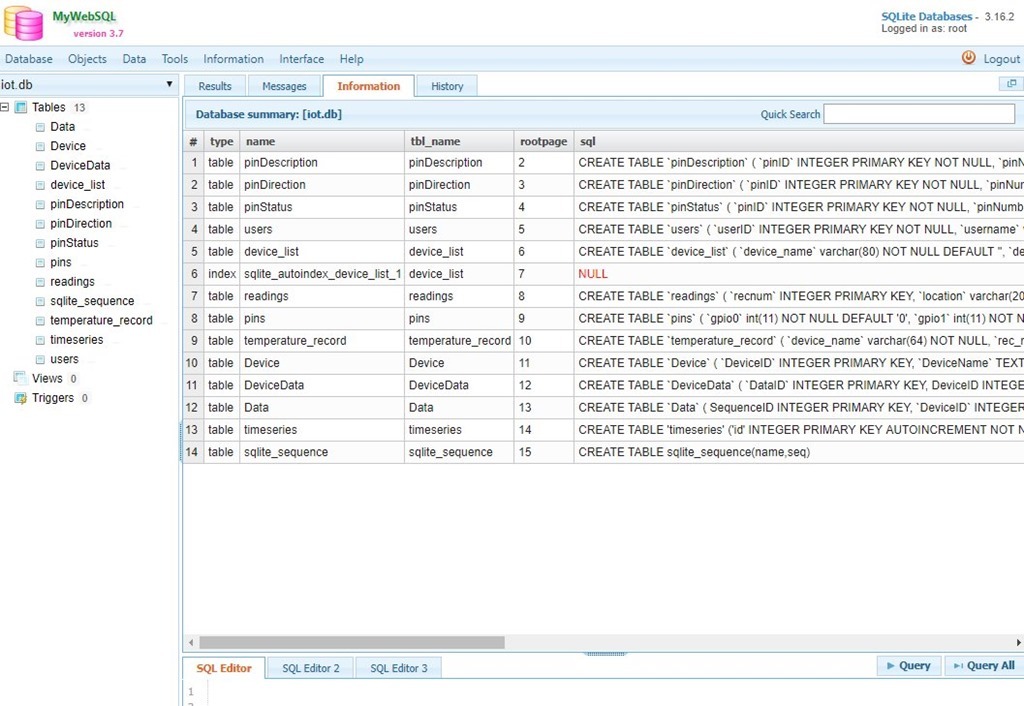Image resolution: width=1024 pixels, height=706 pixels.
Task: Click the table icon beside DeviceData
Action: click(x=40, y=166)
